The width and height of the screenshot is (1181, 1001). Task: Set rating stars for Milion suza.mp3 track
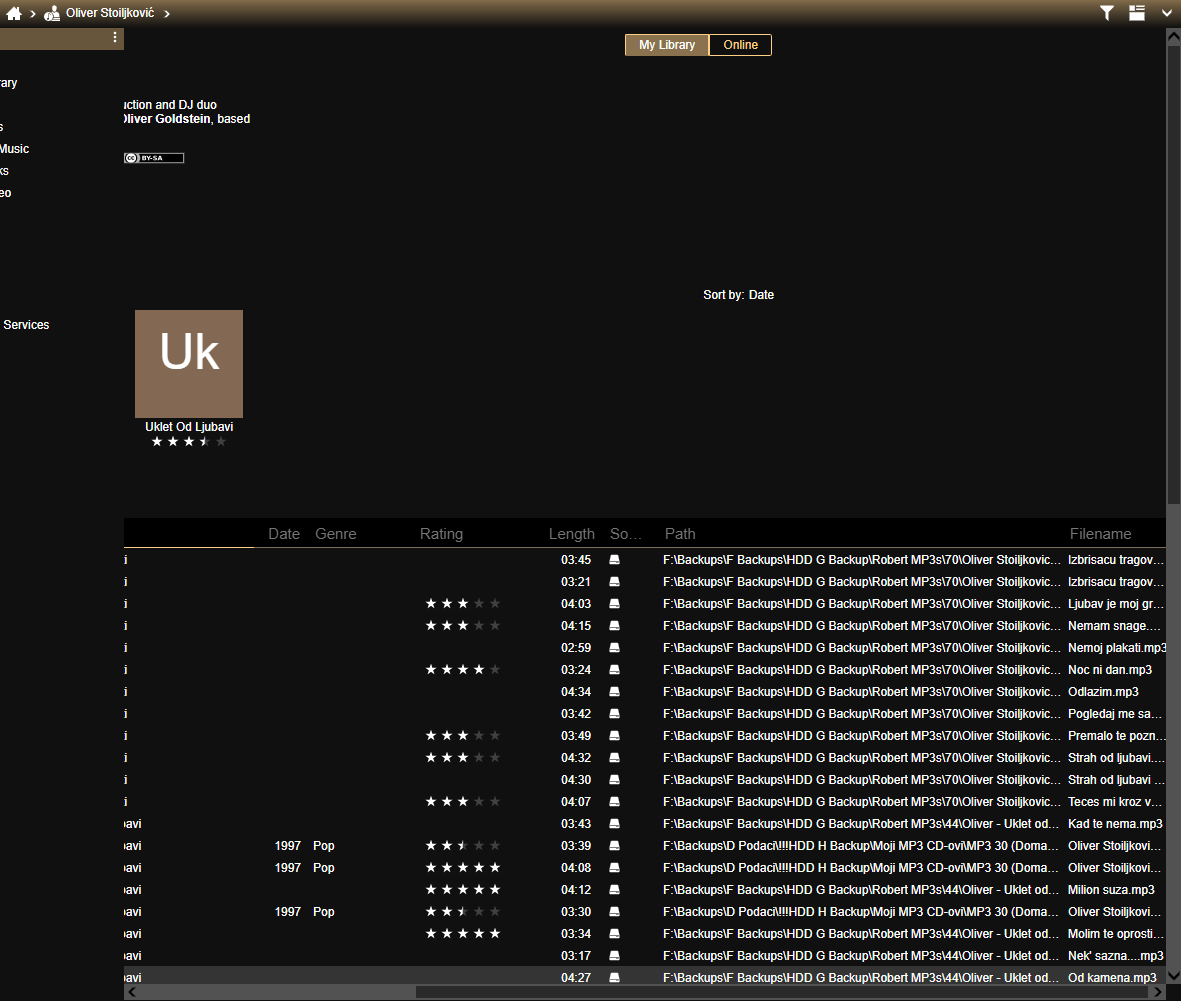462,890
